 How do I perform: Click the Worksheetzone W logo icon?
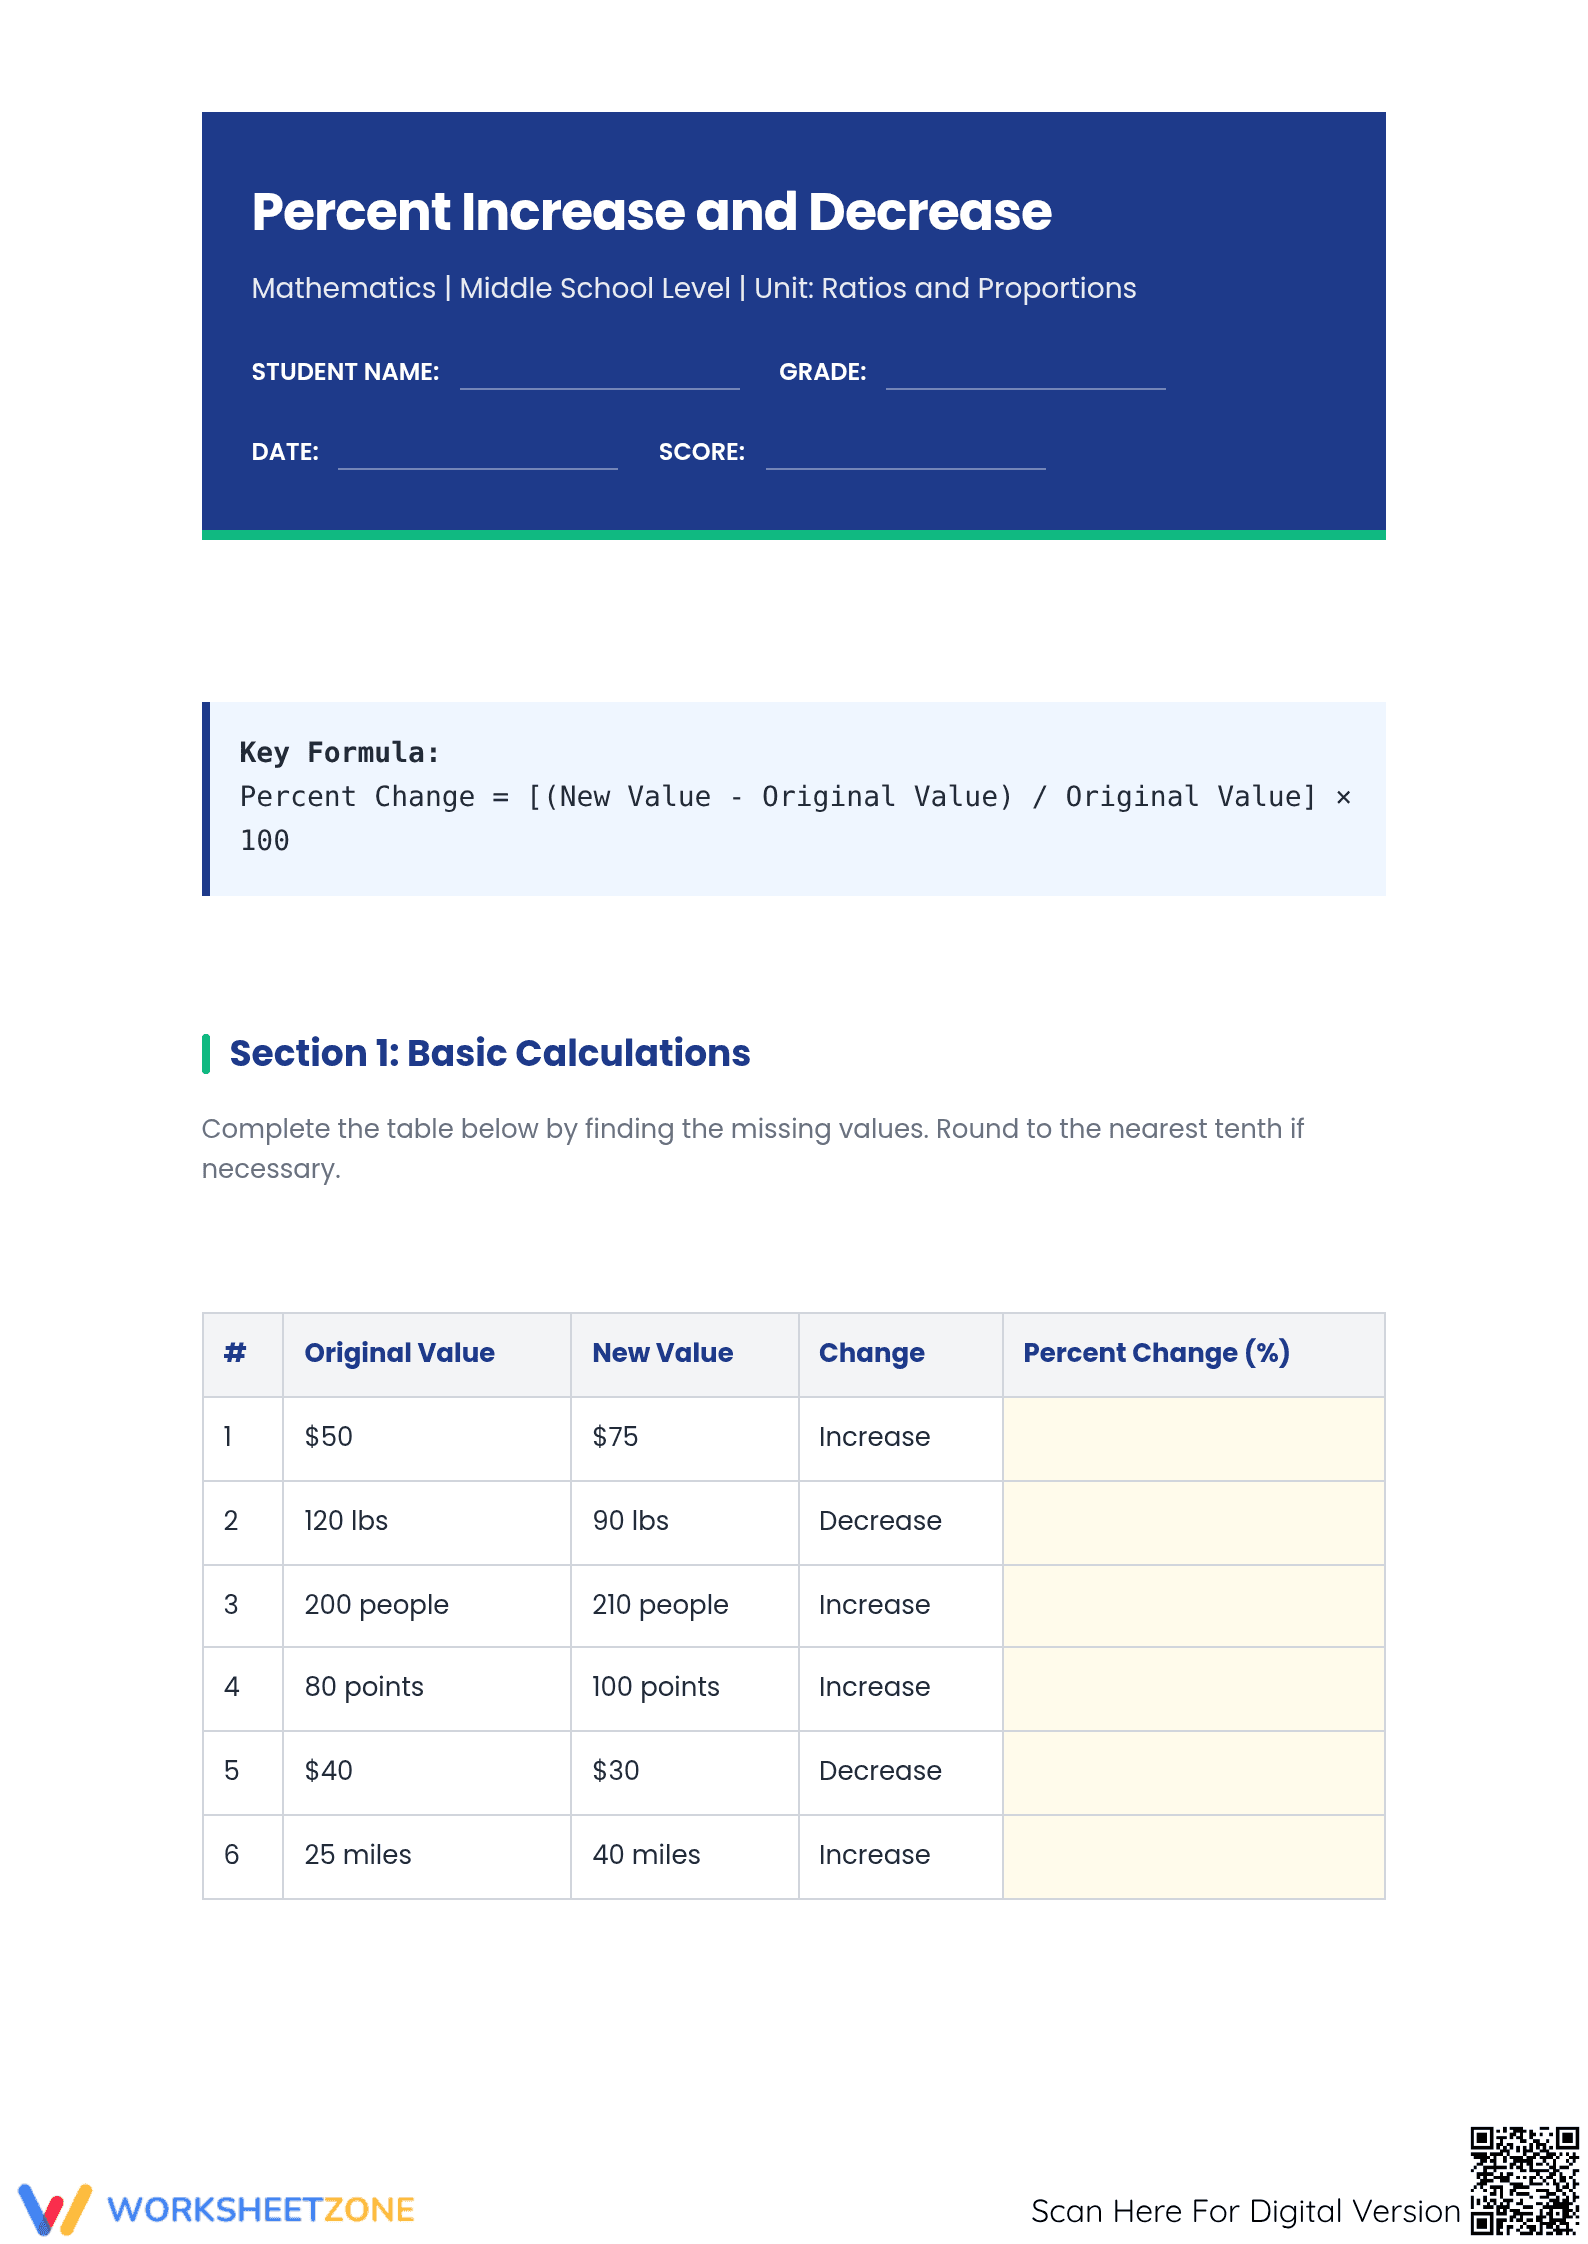[x=55, y=2209]
